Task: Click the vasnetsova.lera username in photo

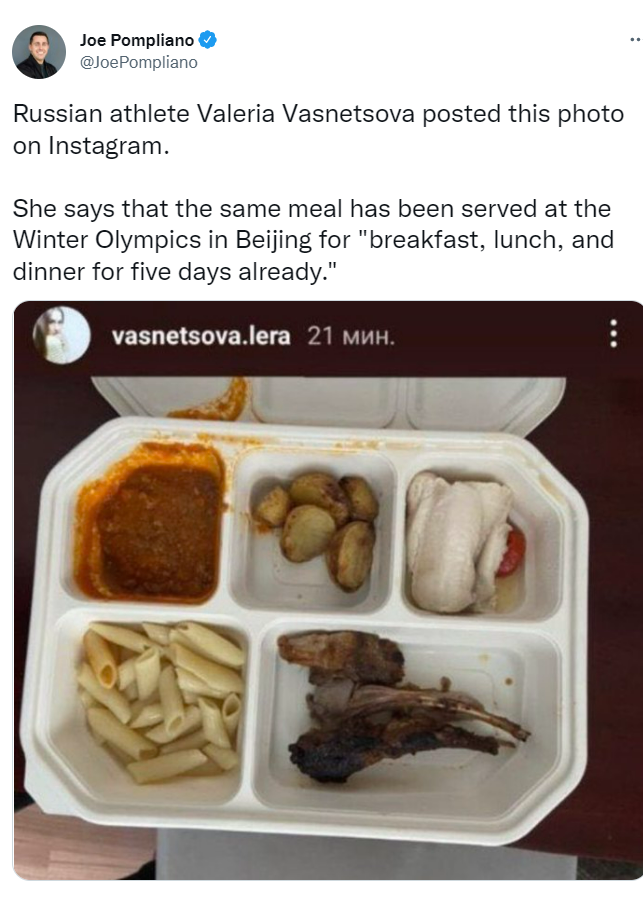Action: coord(201,336)
